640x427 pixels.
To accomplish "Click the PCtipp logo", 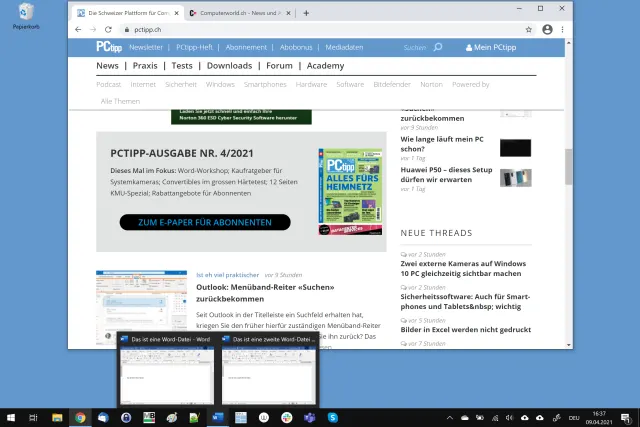I will click(x=109, y=47).
